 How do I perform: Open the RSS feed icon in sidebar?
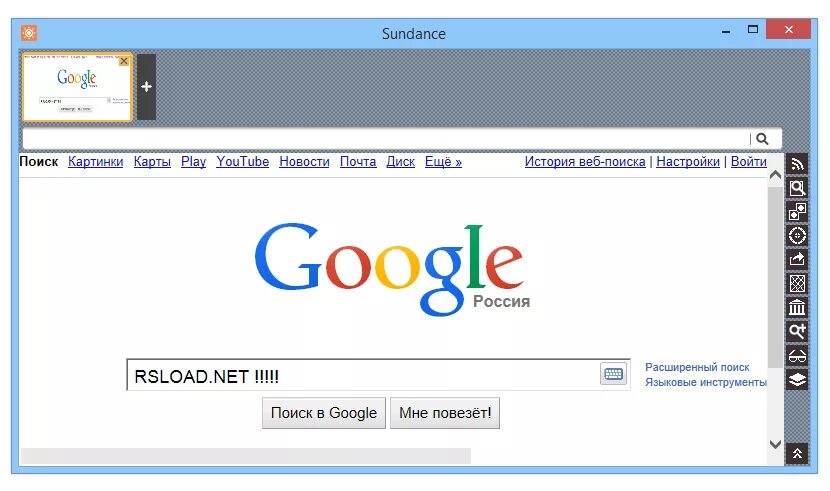tap(797, 164)
